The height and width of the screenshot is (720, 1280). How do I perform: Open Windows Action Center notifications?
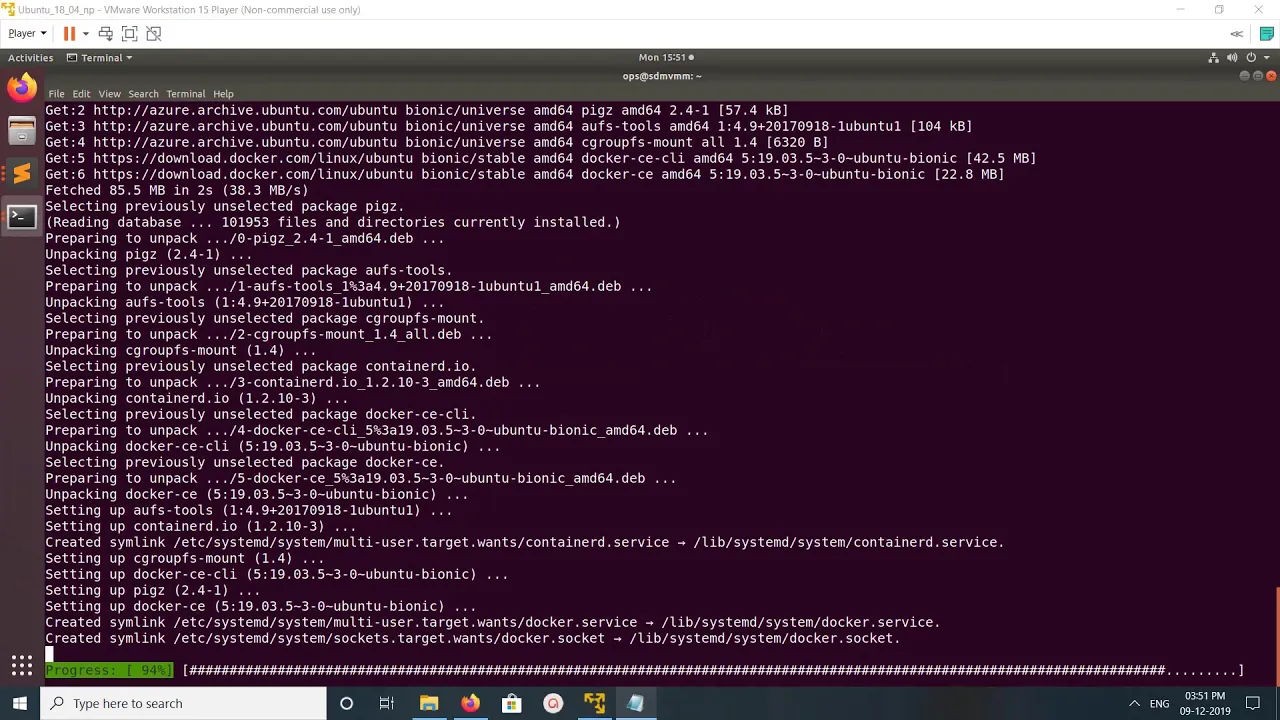click(1253, 703)
